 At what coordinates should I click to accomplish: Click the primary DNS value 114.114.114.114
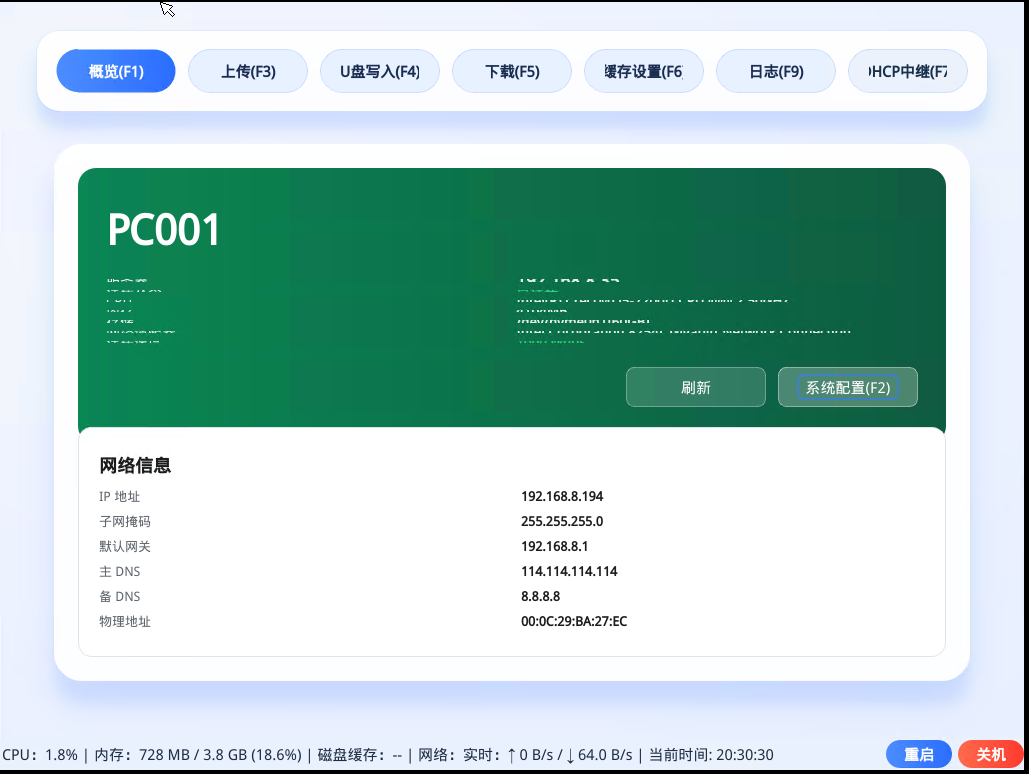tap(569, 571)
